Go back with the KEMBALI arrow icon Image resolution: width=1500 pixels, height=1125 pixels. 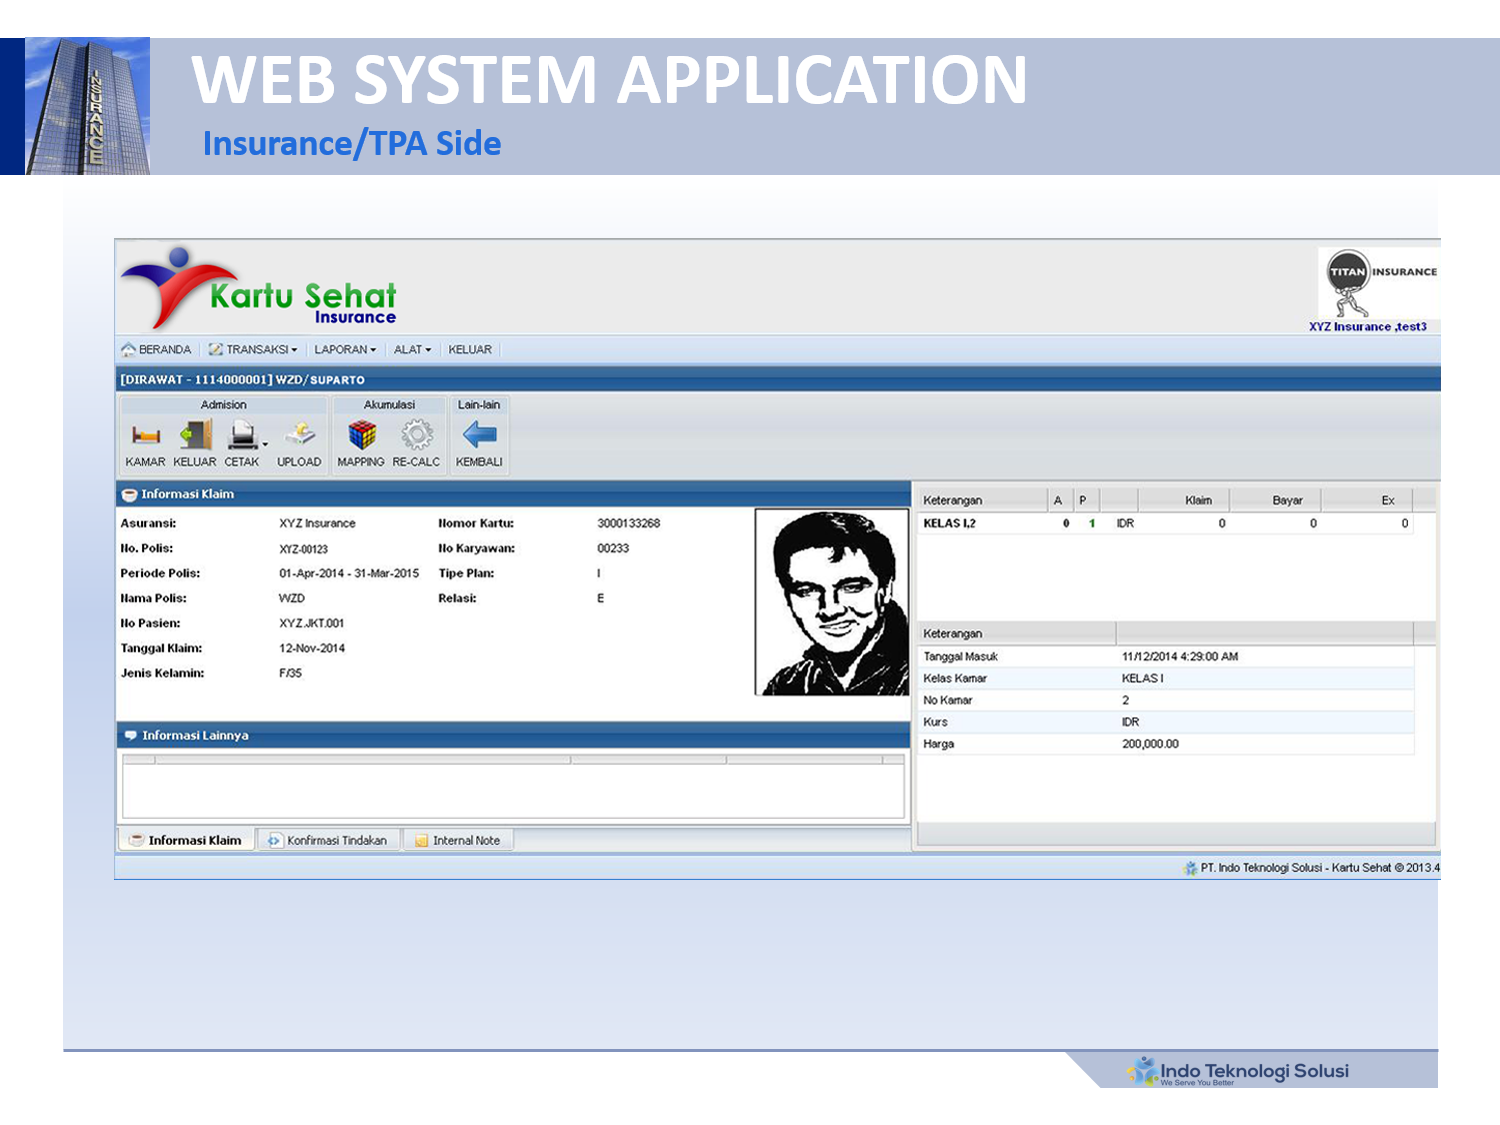479,436
